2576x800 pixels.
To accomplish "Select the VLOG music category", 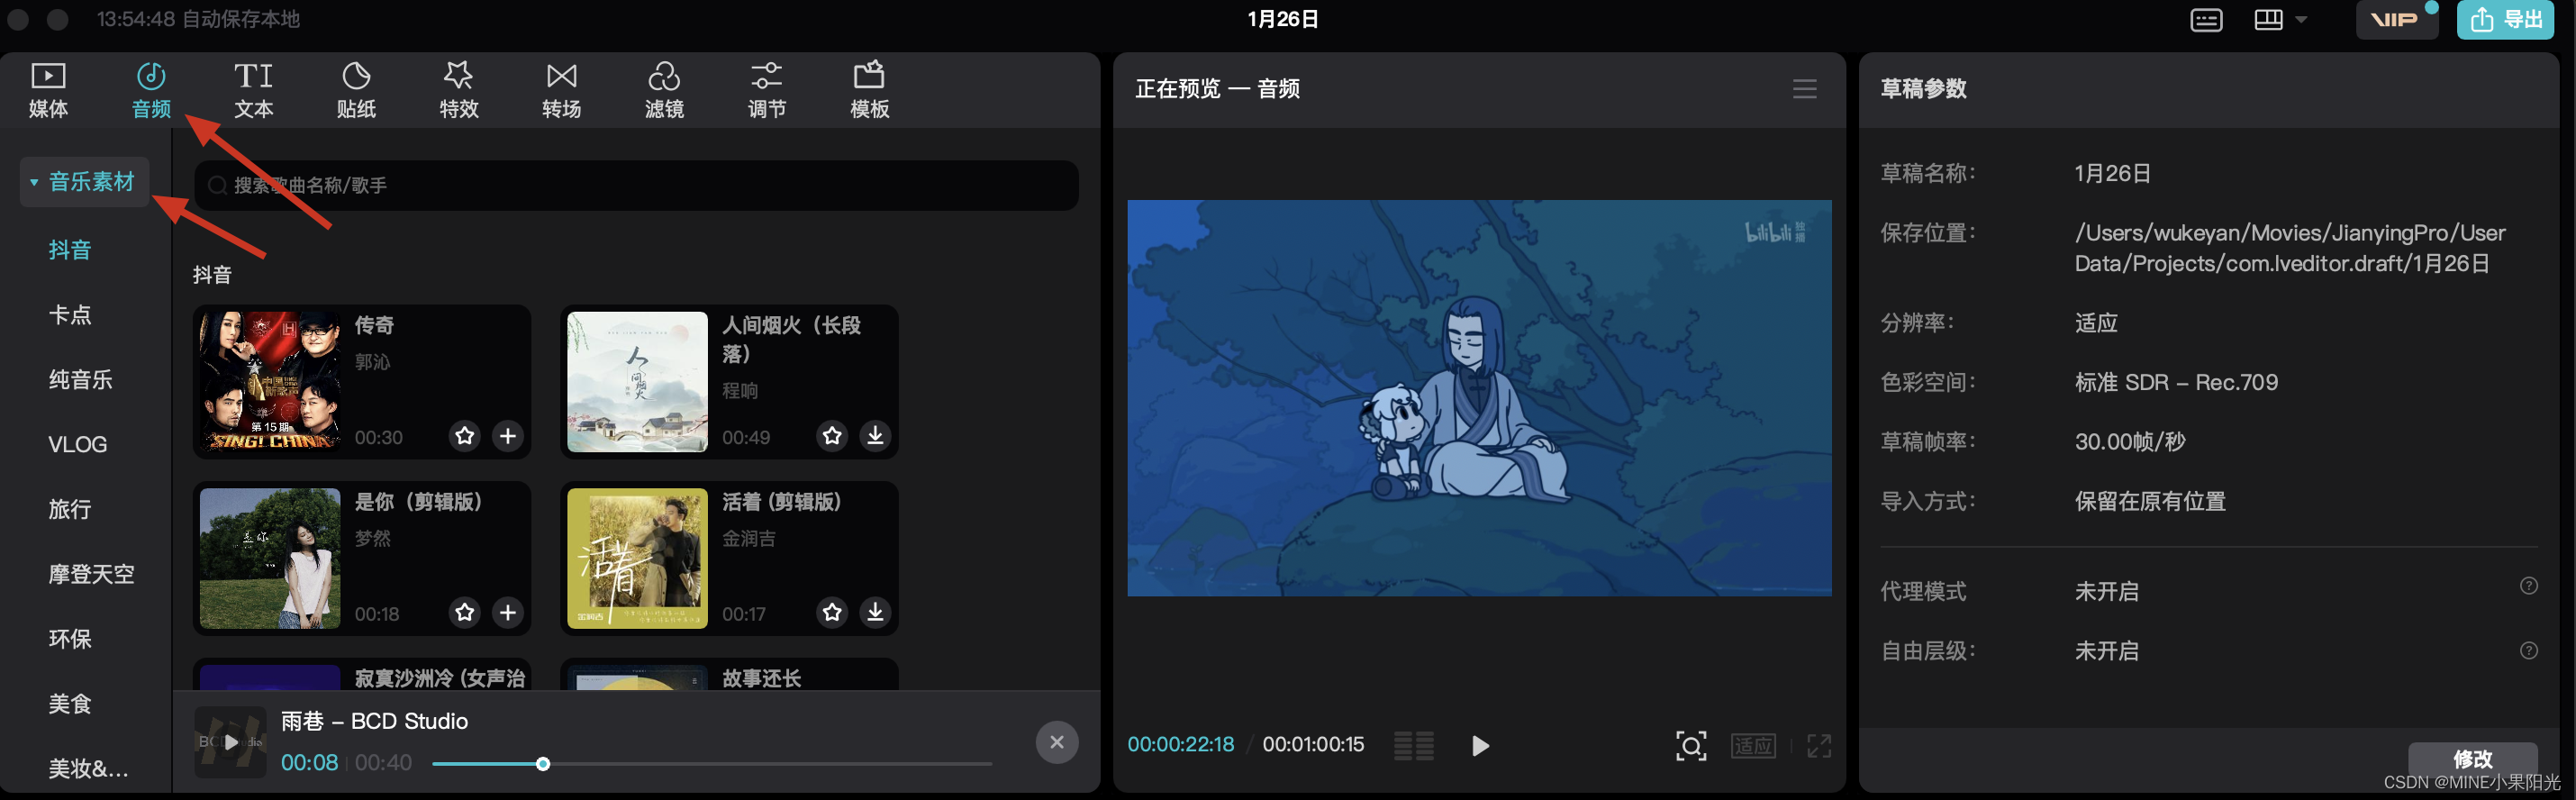I will click(x=77, y=445).
